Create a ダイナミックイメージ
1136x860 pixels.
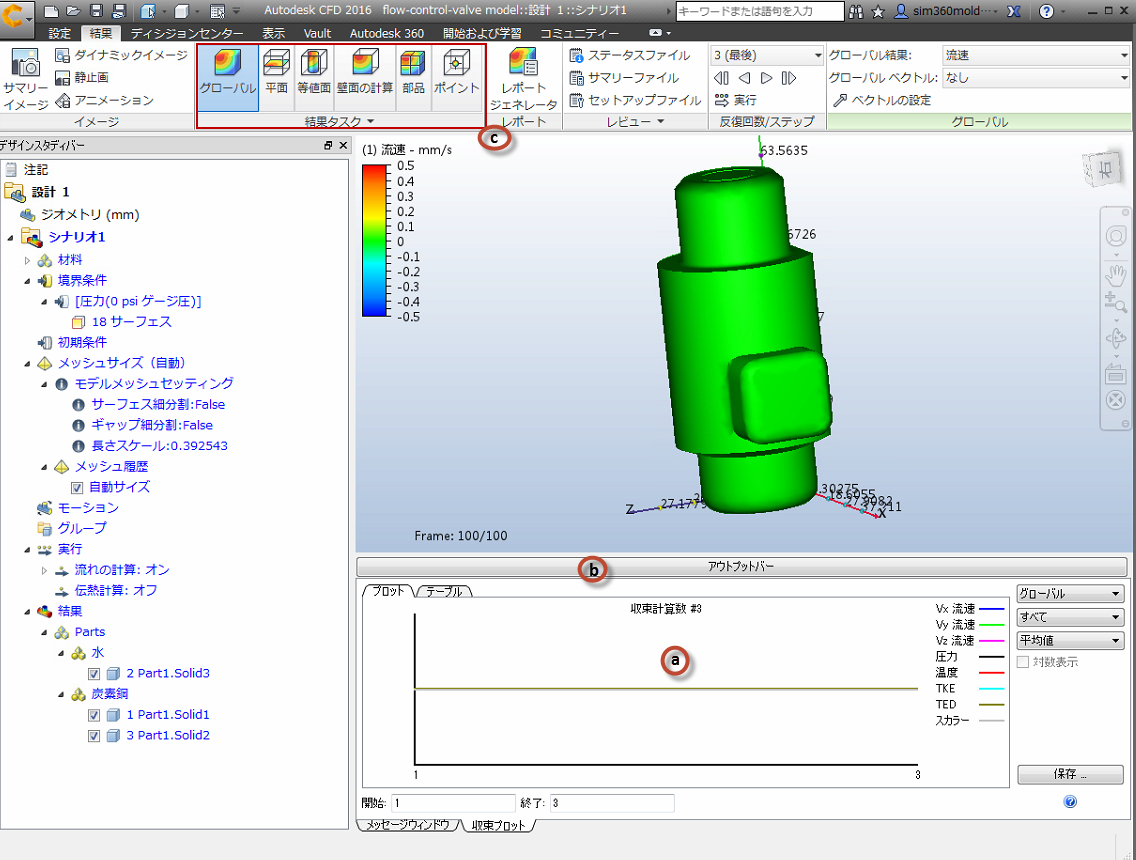[x=122, y=55]
